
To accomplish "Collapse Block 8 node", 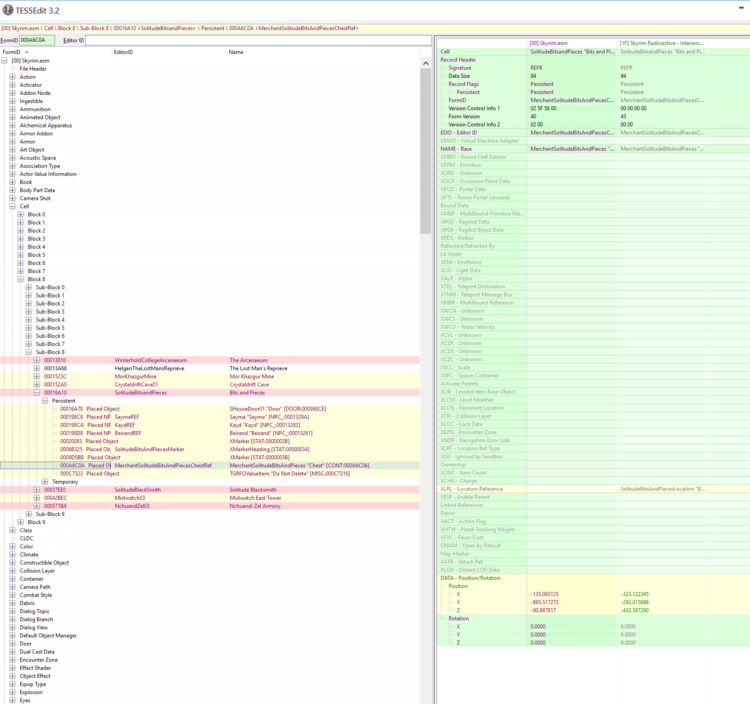I will [21, 279].
